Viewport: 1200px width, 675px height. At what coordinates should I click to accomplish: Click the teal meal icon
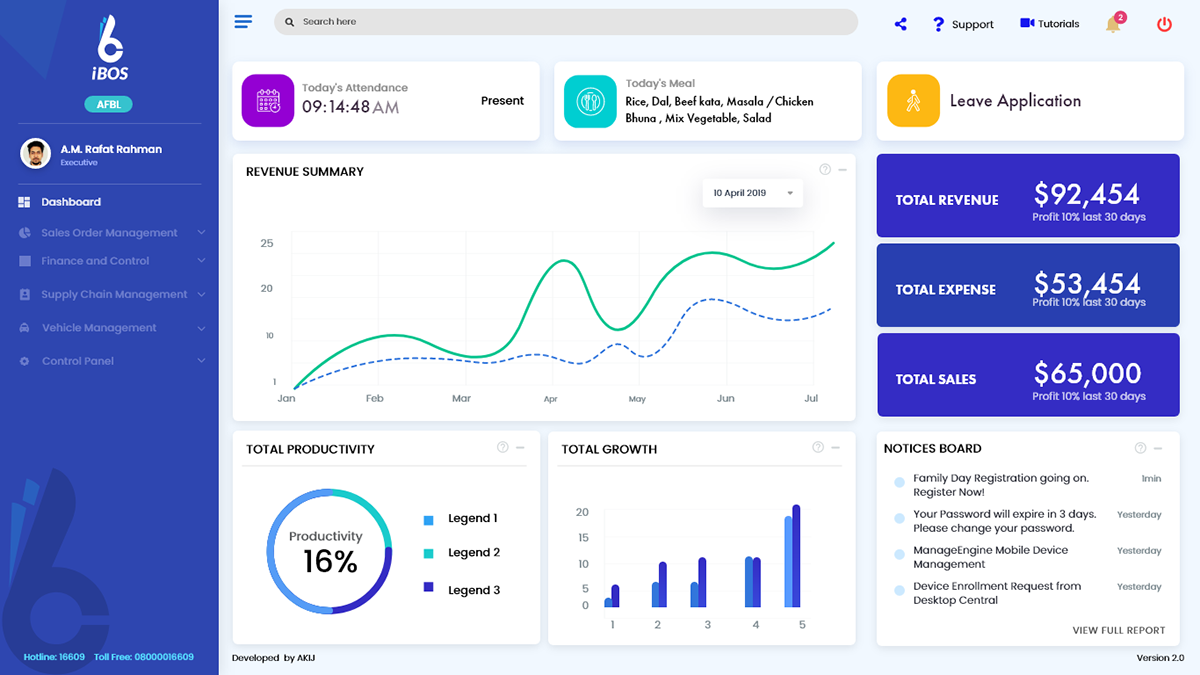tap(590, 101)
